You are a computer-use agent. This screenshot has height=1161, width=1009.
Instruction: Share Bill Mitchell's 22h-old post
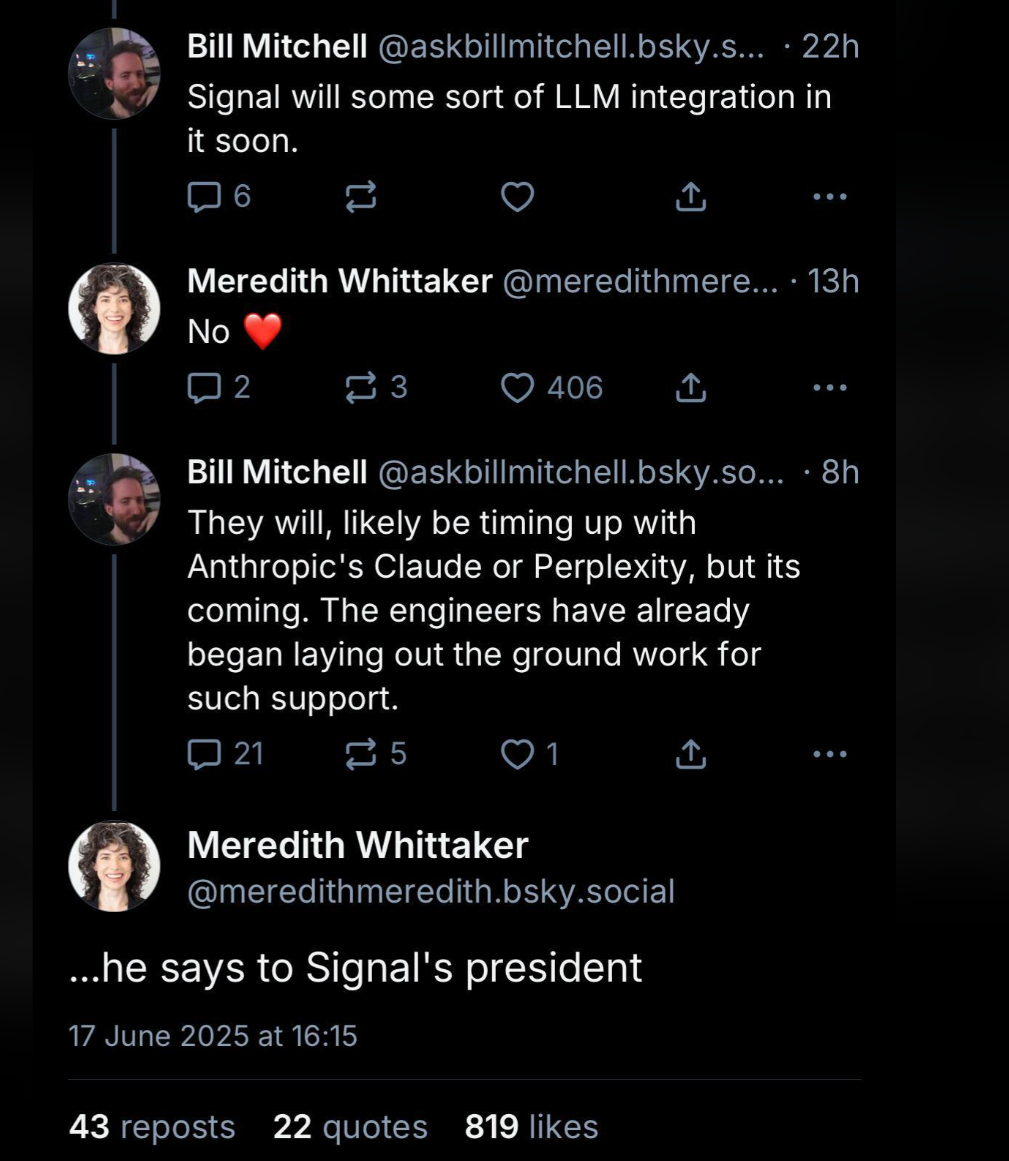pos(690,197)
